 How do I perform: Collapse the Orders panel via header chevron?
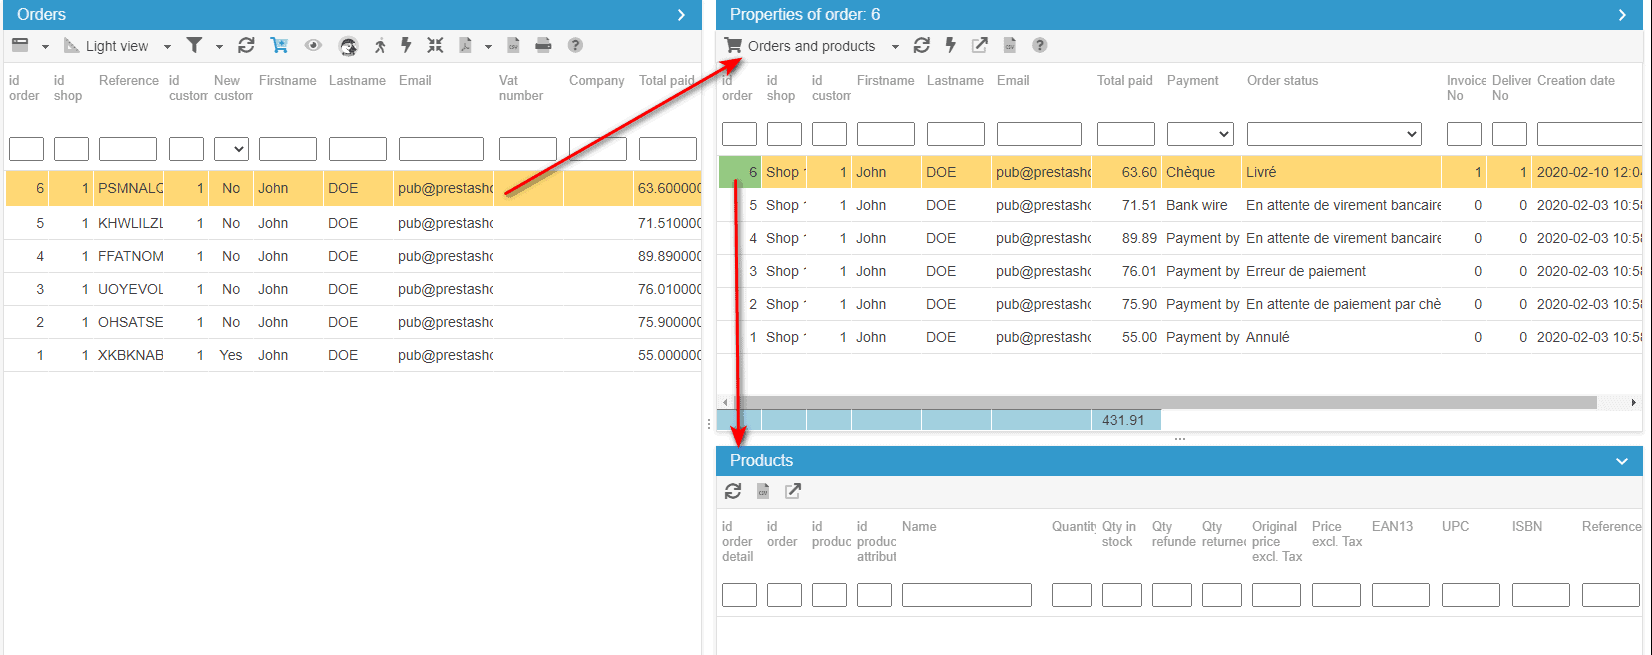pos(681,15)
